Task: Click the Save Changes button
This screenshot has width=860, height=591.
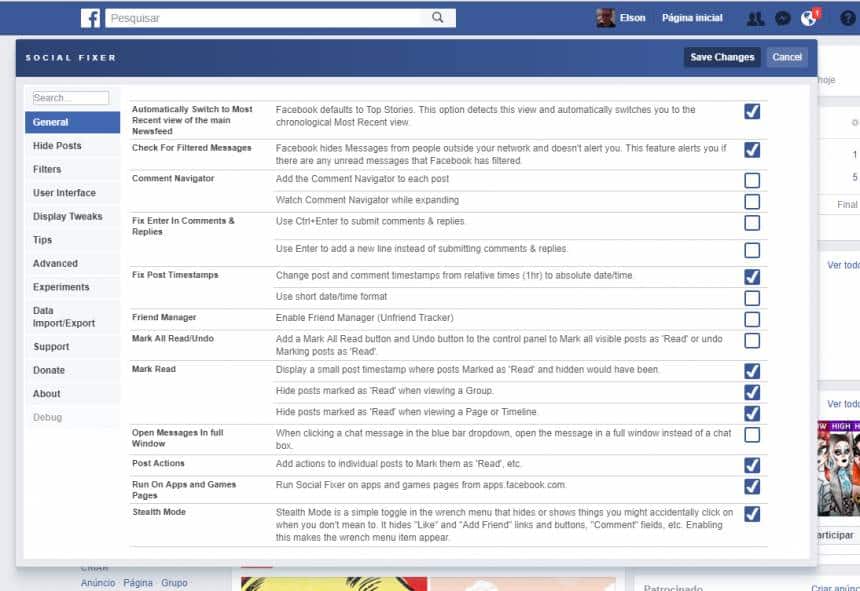Action: point(722,57)
